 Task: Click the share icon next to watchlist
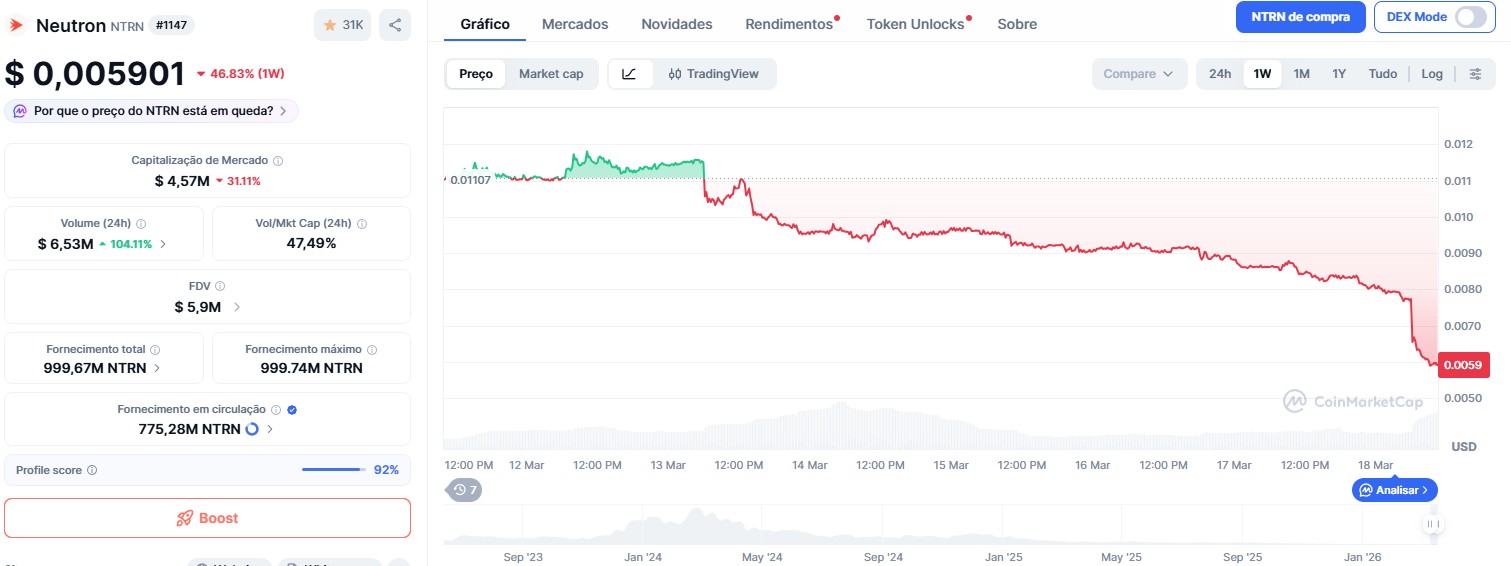(x=395, y=25)
